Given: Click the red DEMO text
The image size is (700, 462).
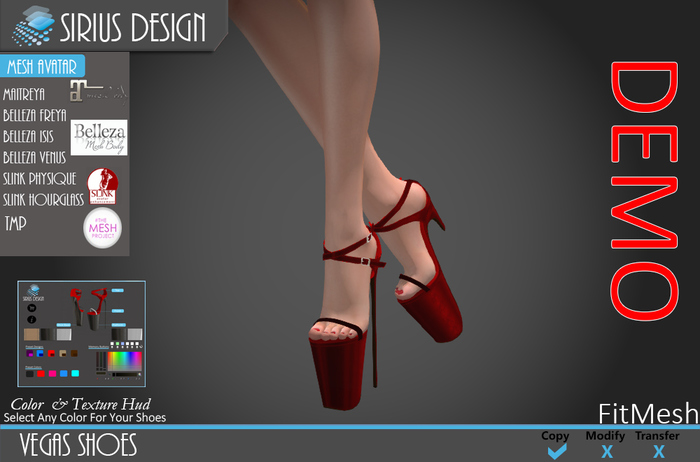Looking at the screenshot, I should [x=644, y=191].
